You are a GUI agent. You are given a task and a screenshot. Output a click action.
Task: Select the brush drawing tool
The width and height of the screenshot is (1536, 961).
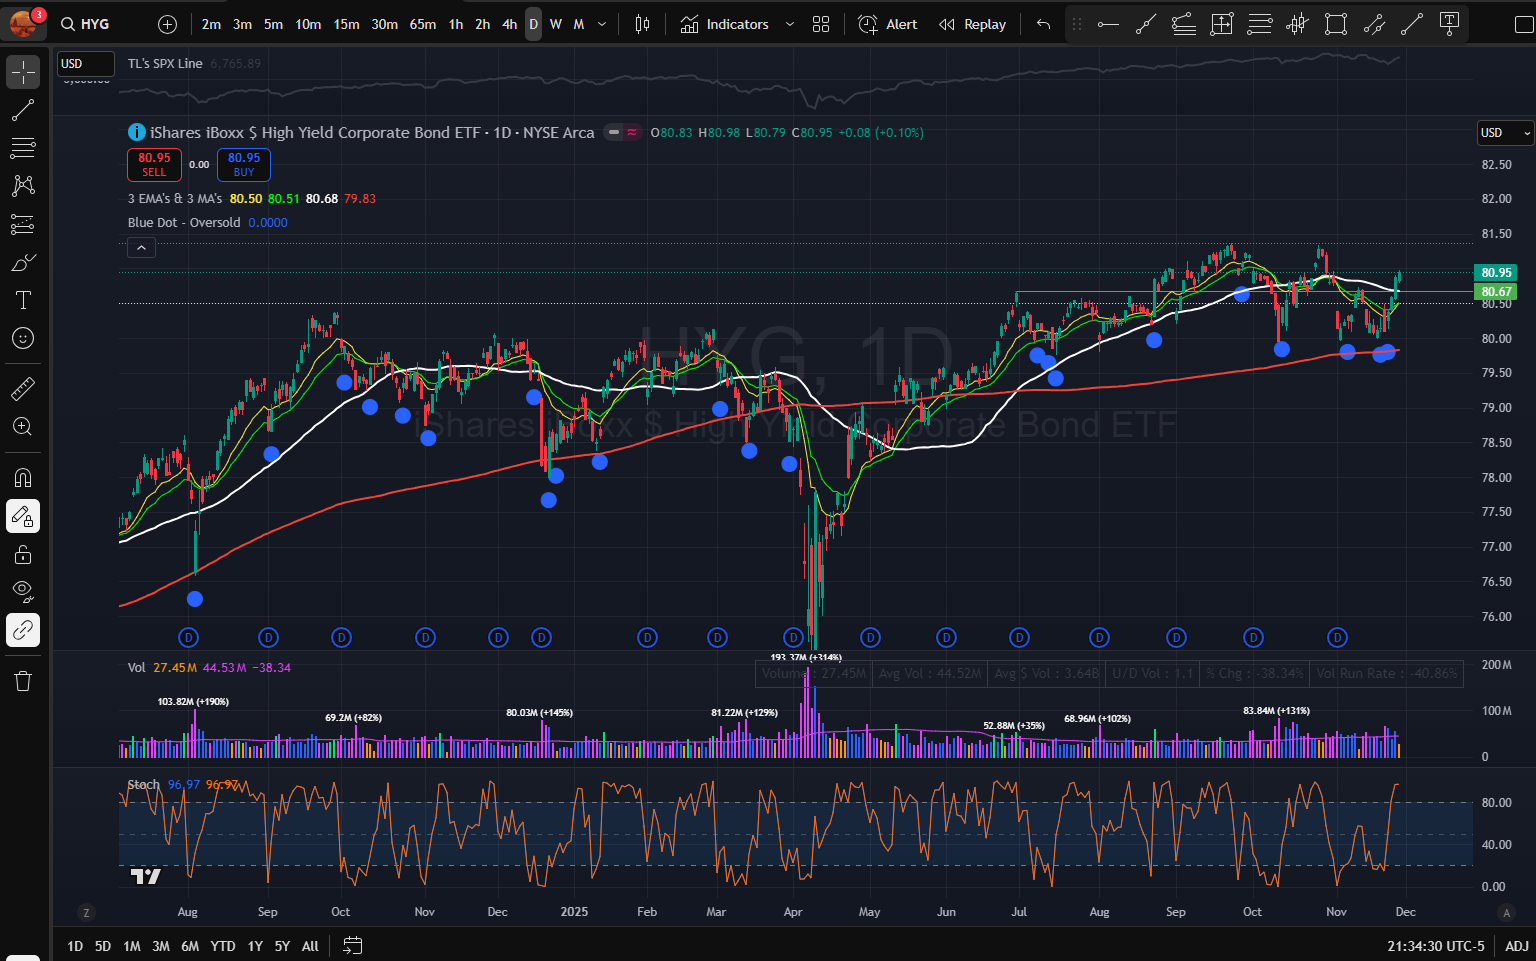point(23,262)
